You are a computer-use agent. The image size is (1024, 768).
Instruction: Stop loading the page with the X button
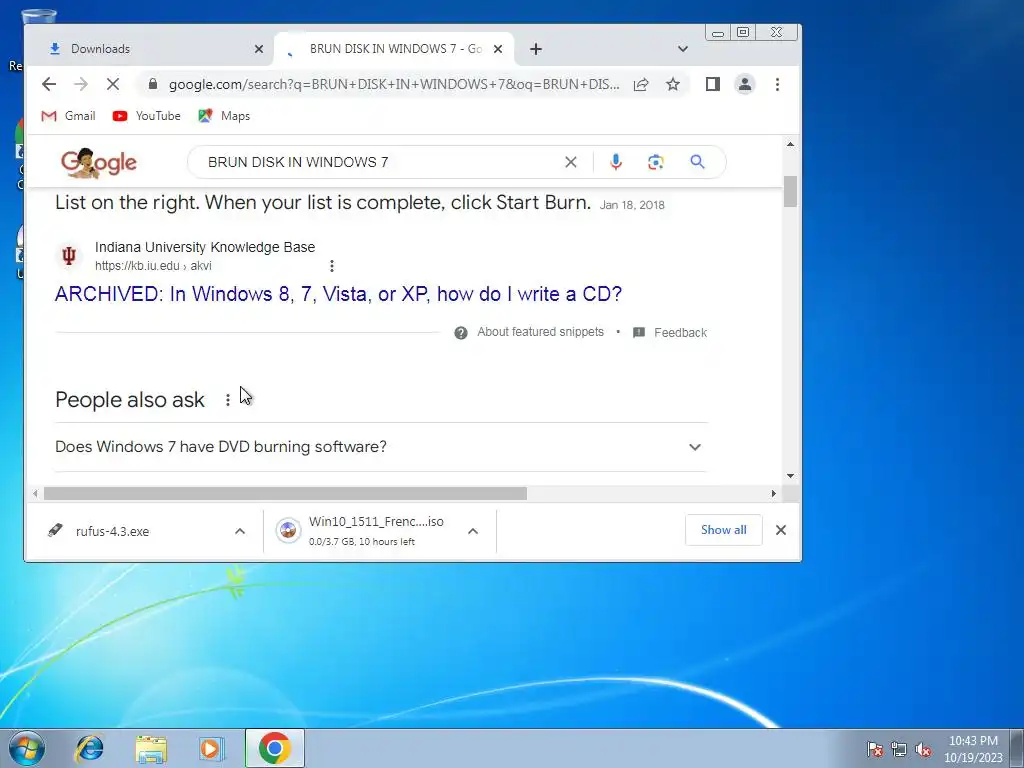pyautogui.click(x=112, y=84)
